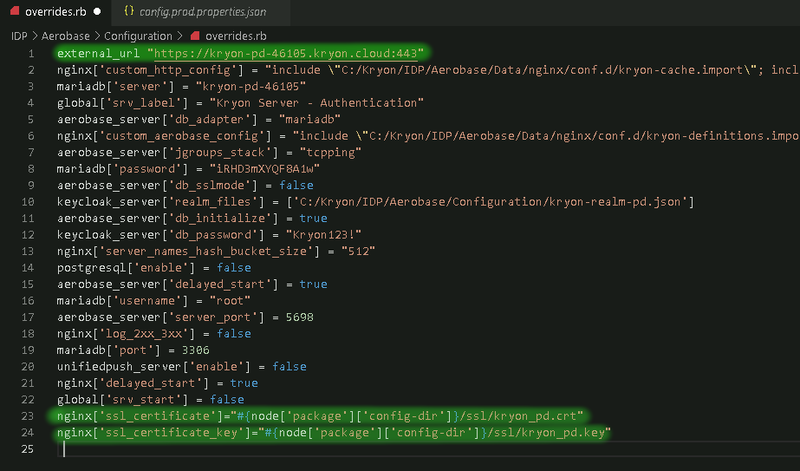Click the Ruby file icon on overrides.rb tab
Screen dimensions: 800x471
13,11
